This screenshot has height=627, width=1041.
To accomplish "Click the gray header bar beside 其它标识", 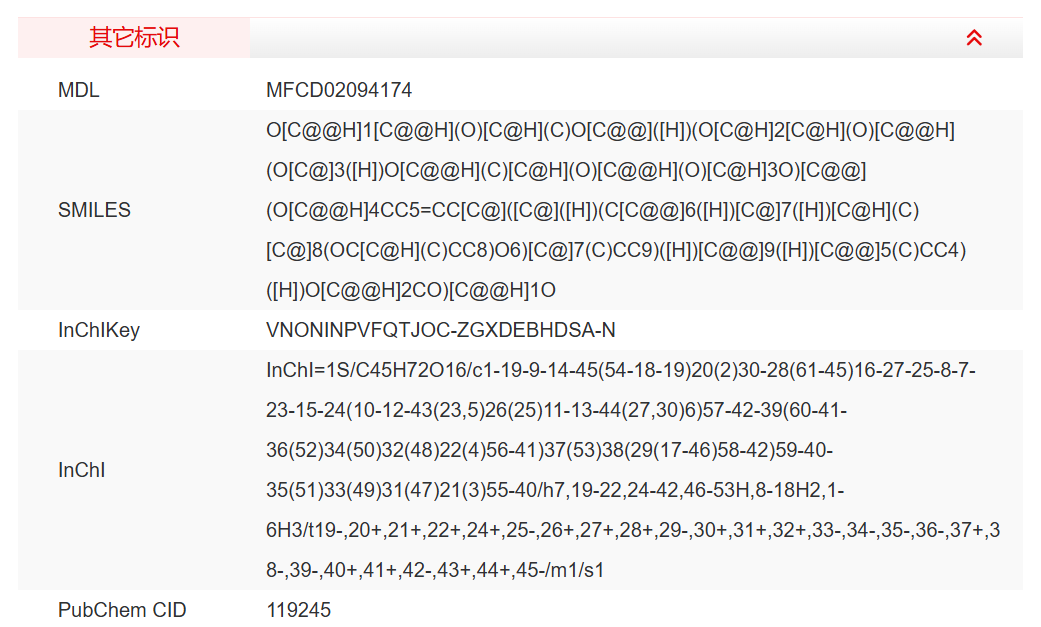I will click(x=600, y=38).
